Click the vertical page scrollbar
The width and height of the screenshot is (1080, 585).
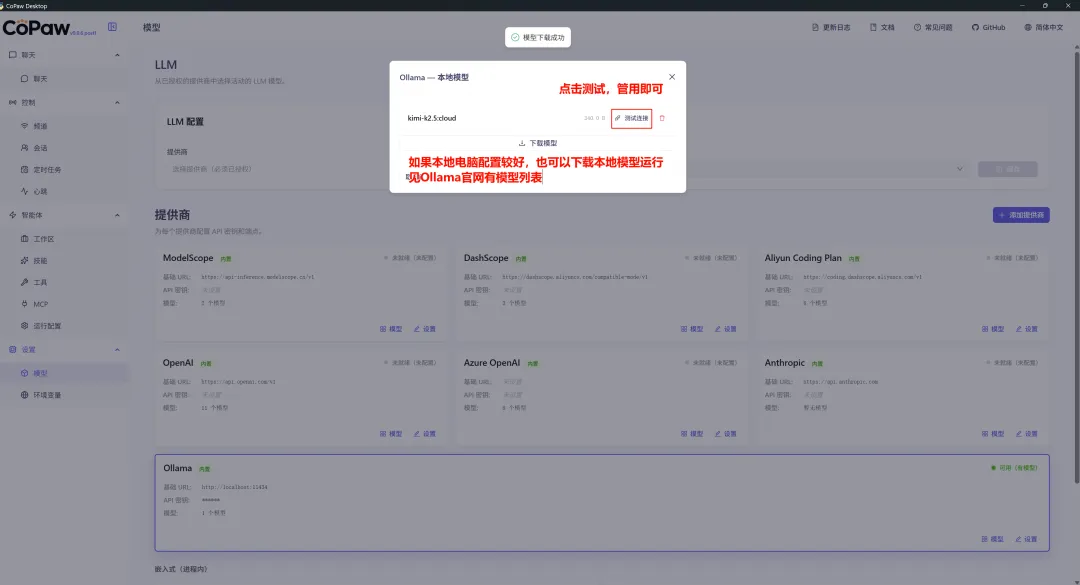pos(1077,265)
